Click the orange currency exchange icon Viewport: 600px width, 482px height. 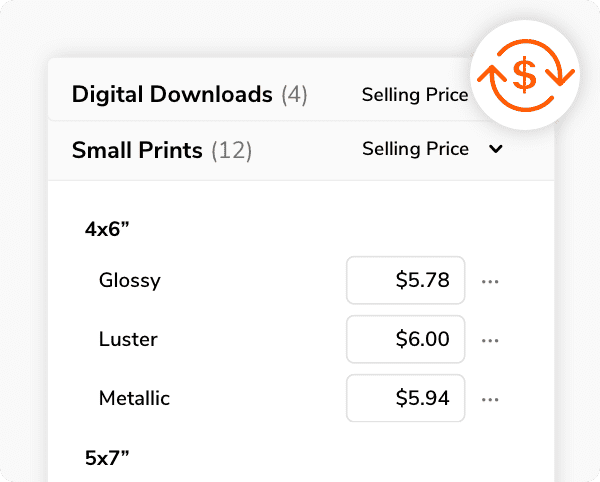525,75
